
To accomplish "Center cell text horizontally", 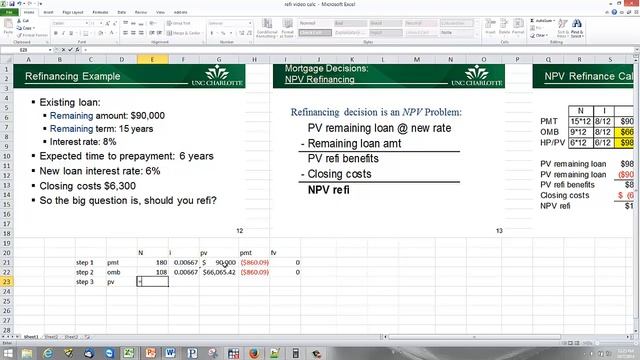I will pos(133,33).
